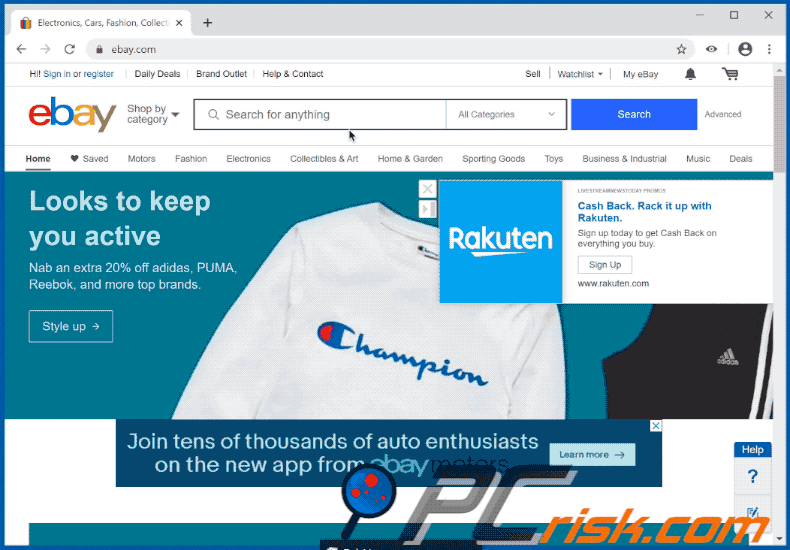
Task: Bookmark this page with the star icon
Action: point(681,49)
